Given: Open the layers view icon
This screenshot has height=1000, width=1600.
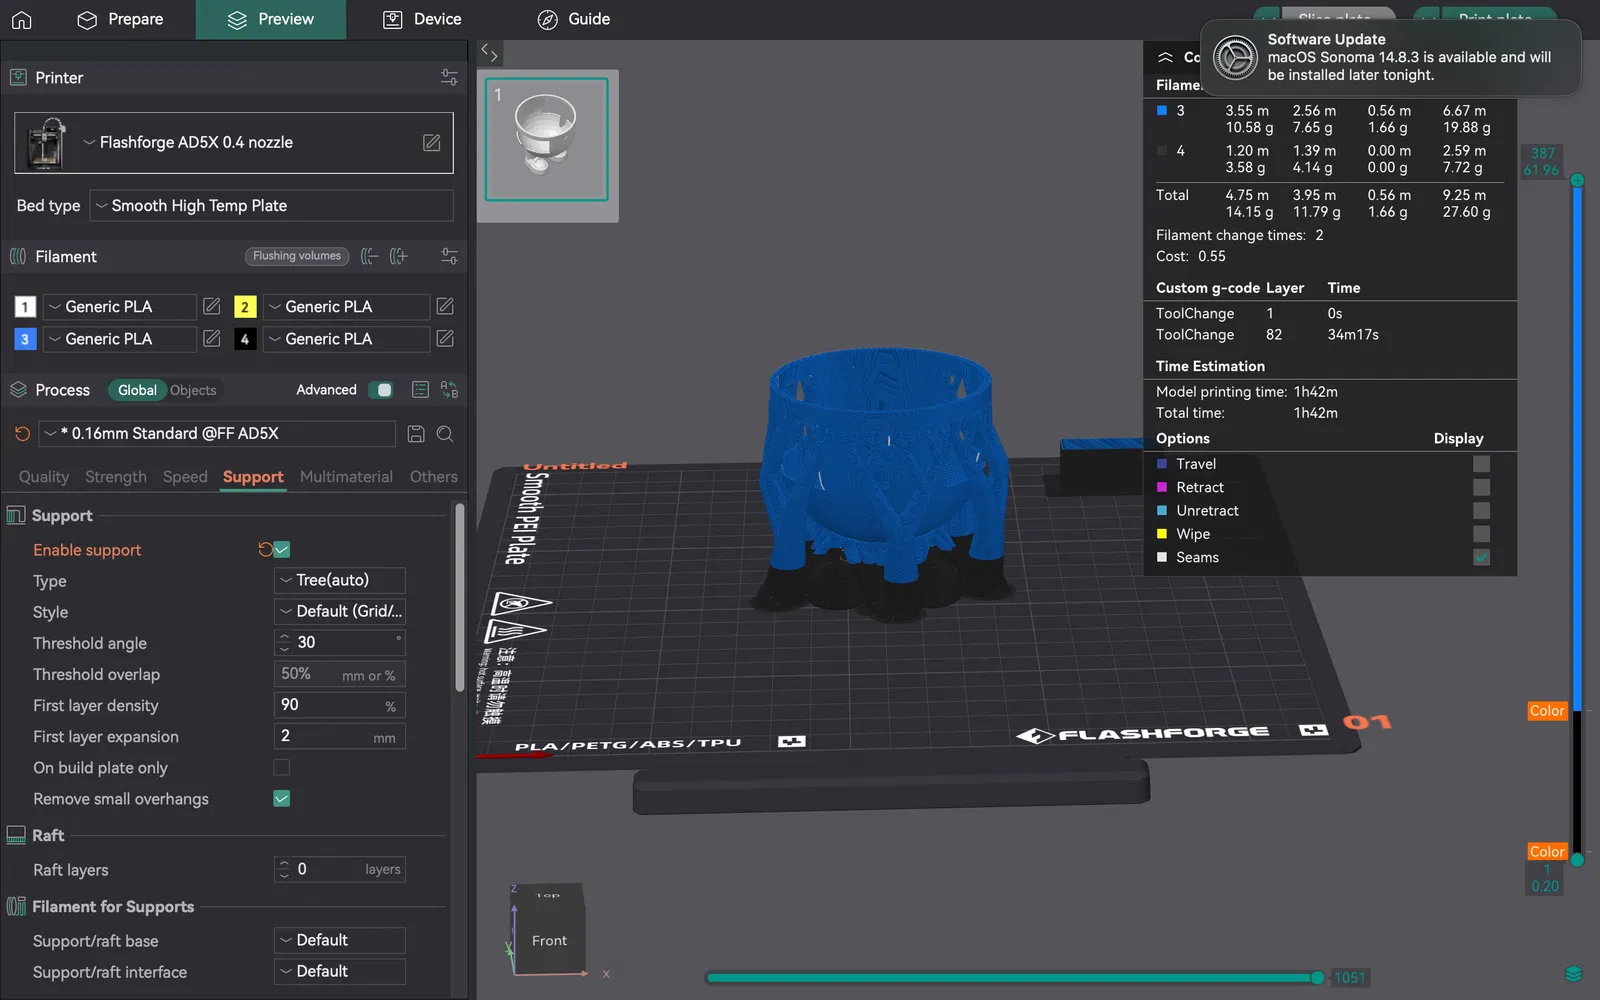Looking at the screenshot, I should 1573,974.
